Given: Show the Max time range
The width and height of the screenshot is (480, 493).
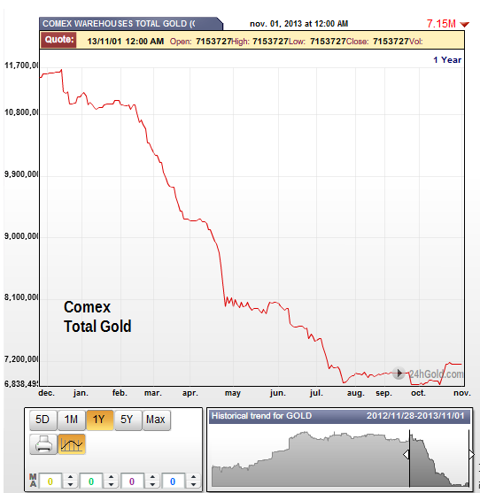Looking at the screenshot, I should click(x=156, y=419).
